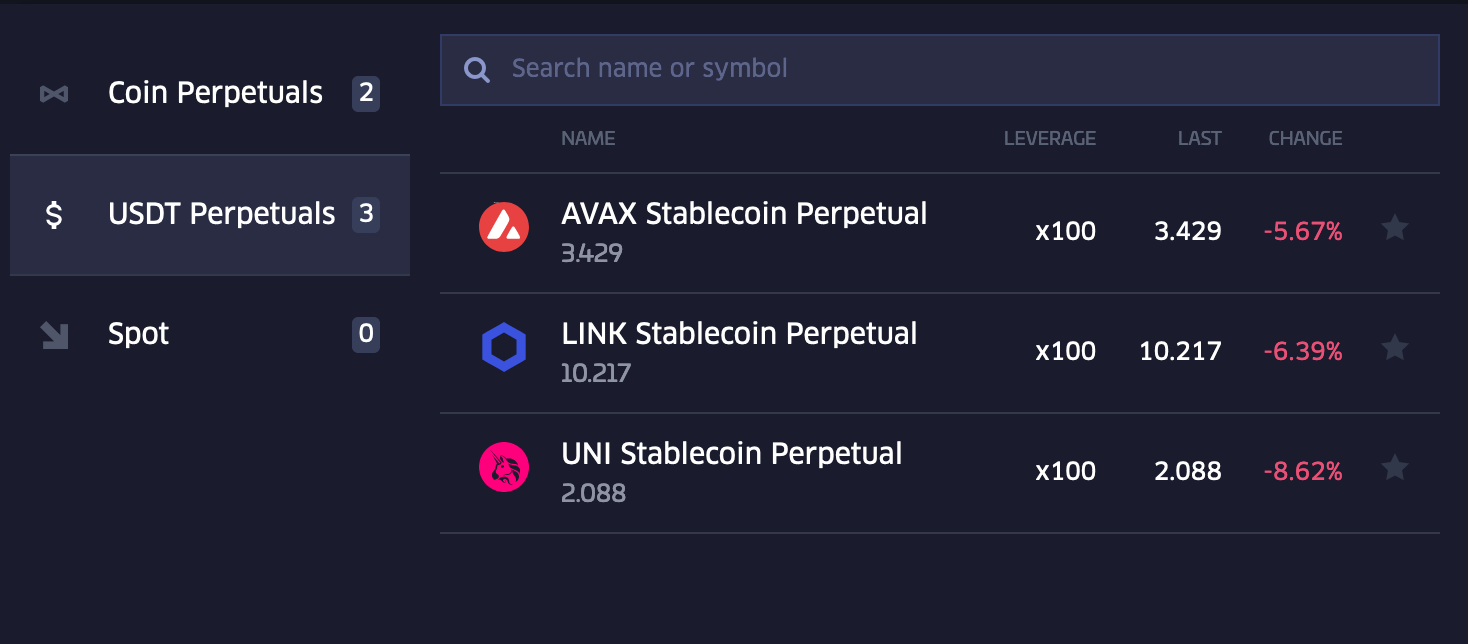Switch to Coin Perpetuals tab
This screenshot has width=1468, height=644.
pos(215,94)
